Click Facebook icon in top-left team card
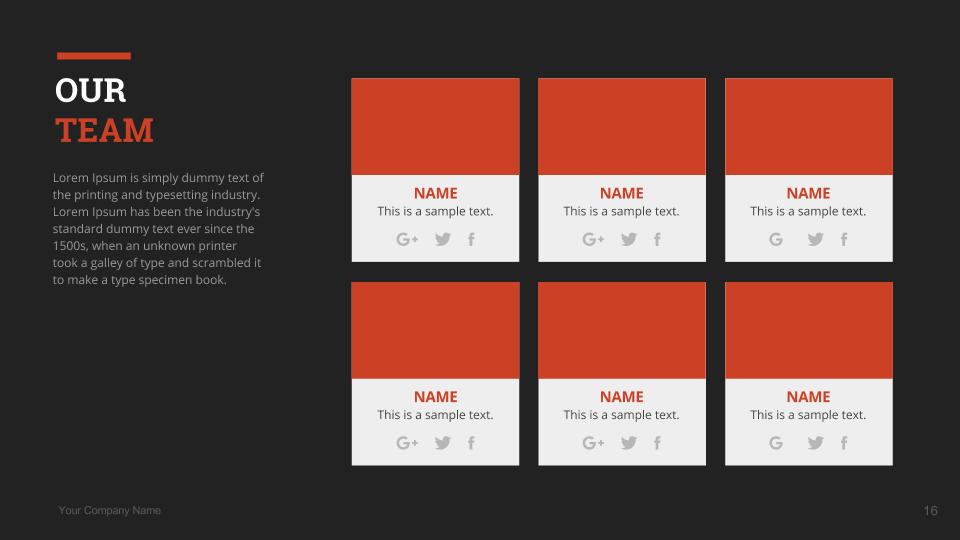 [471, 239]
